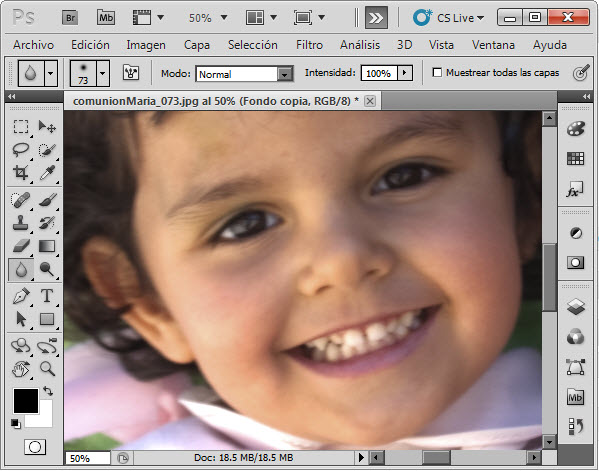Select the Rectangle shape tool
The image size is (599, 471).
click(x=47, y=319)
